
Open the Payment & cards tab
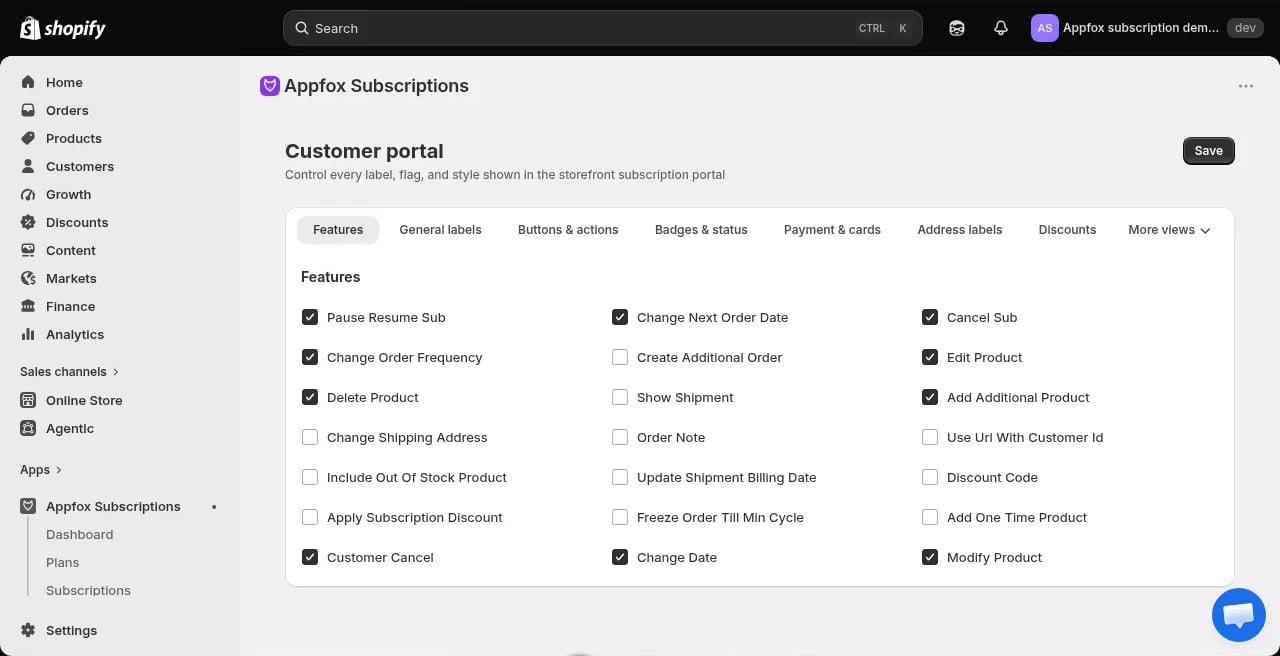(x=832, y=230)
